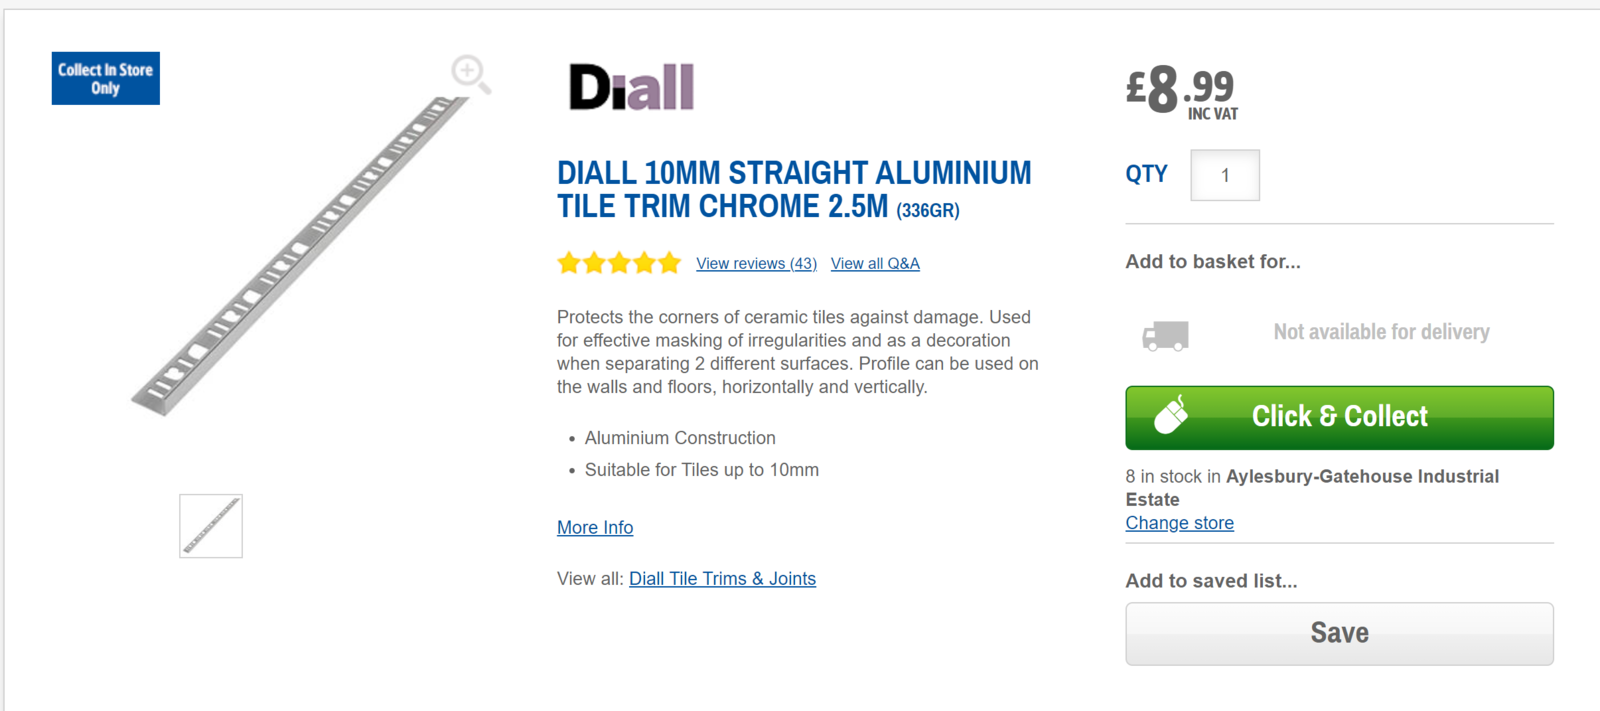1600x711 pixels.
Task: Click the £8.99 price text
Action: pos(1180,89)
